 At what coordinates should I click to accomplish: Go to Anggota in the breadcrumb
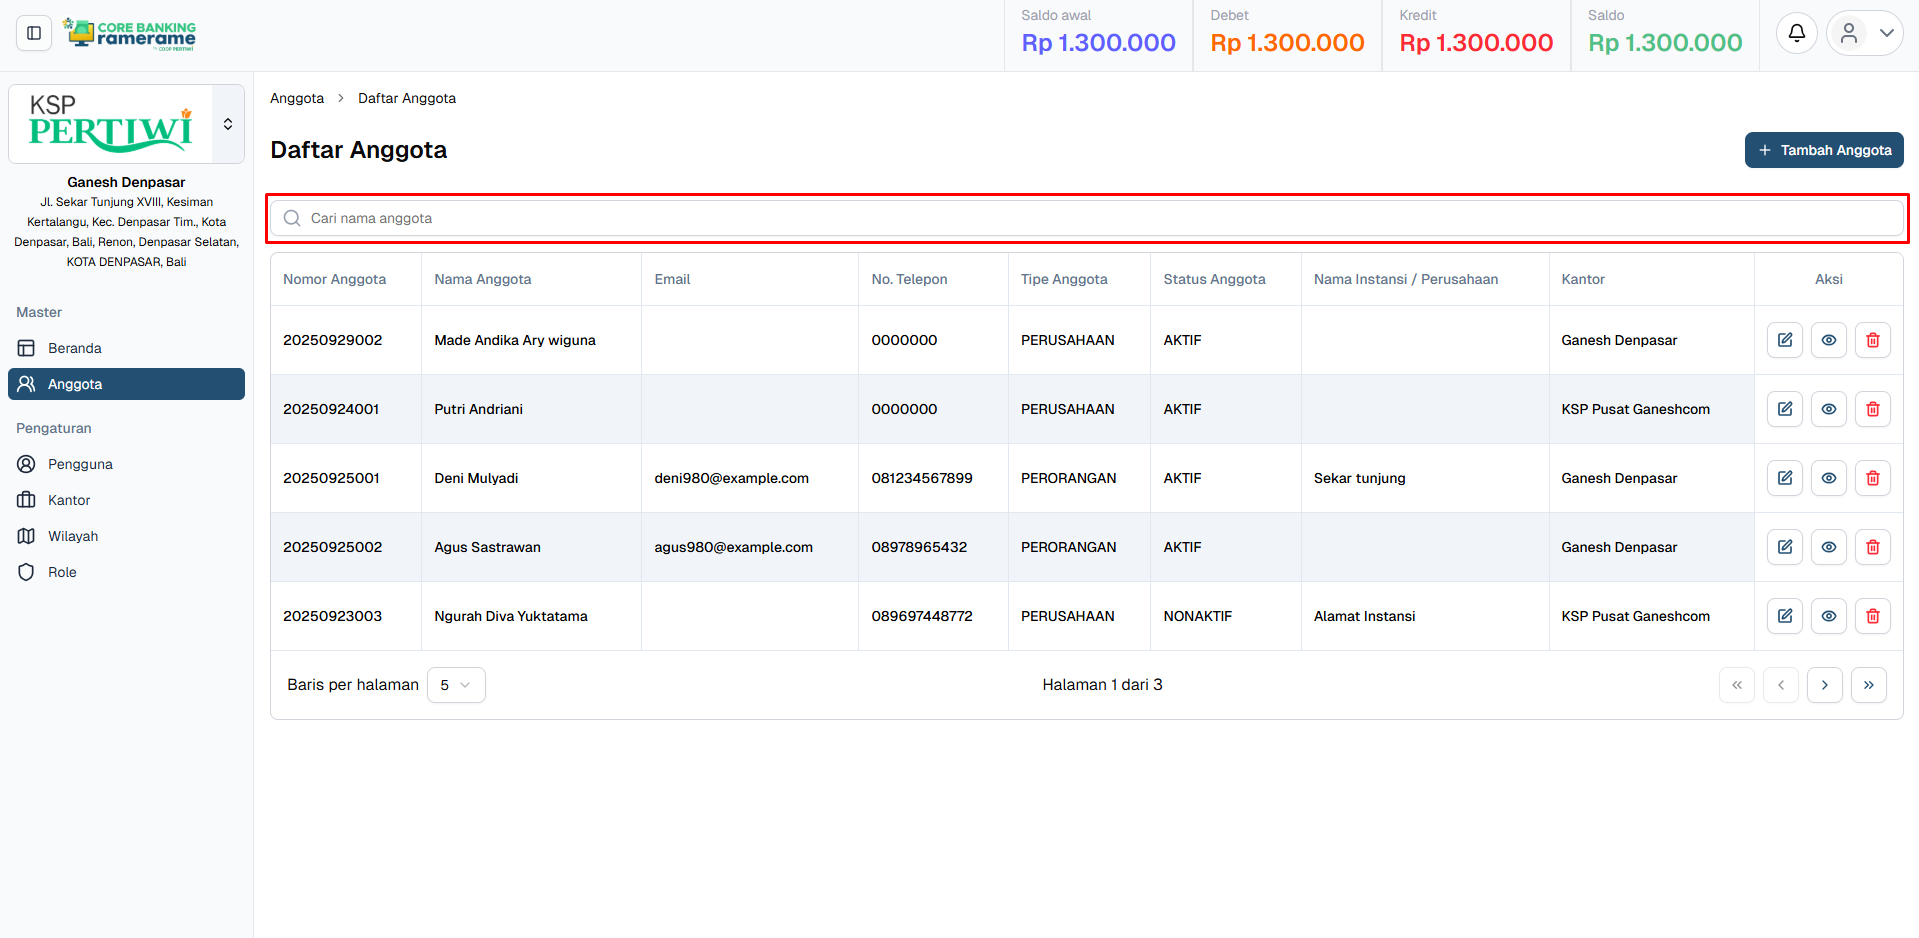[x=297, y=98]
